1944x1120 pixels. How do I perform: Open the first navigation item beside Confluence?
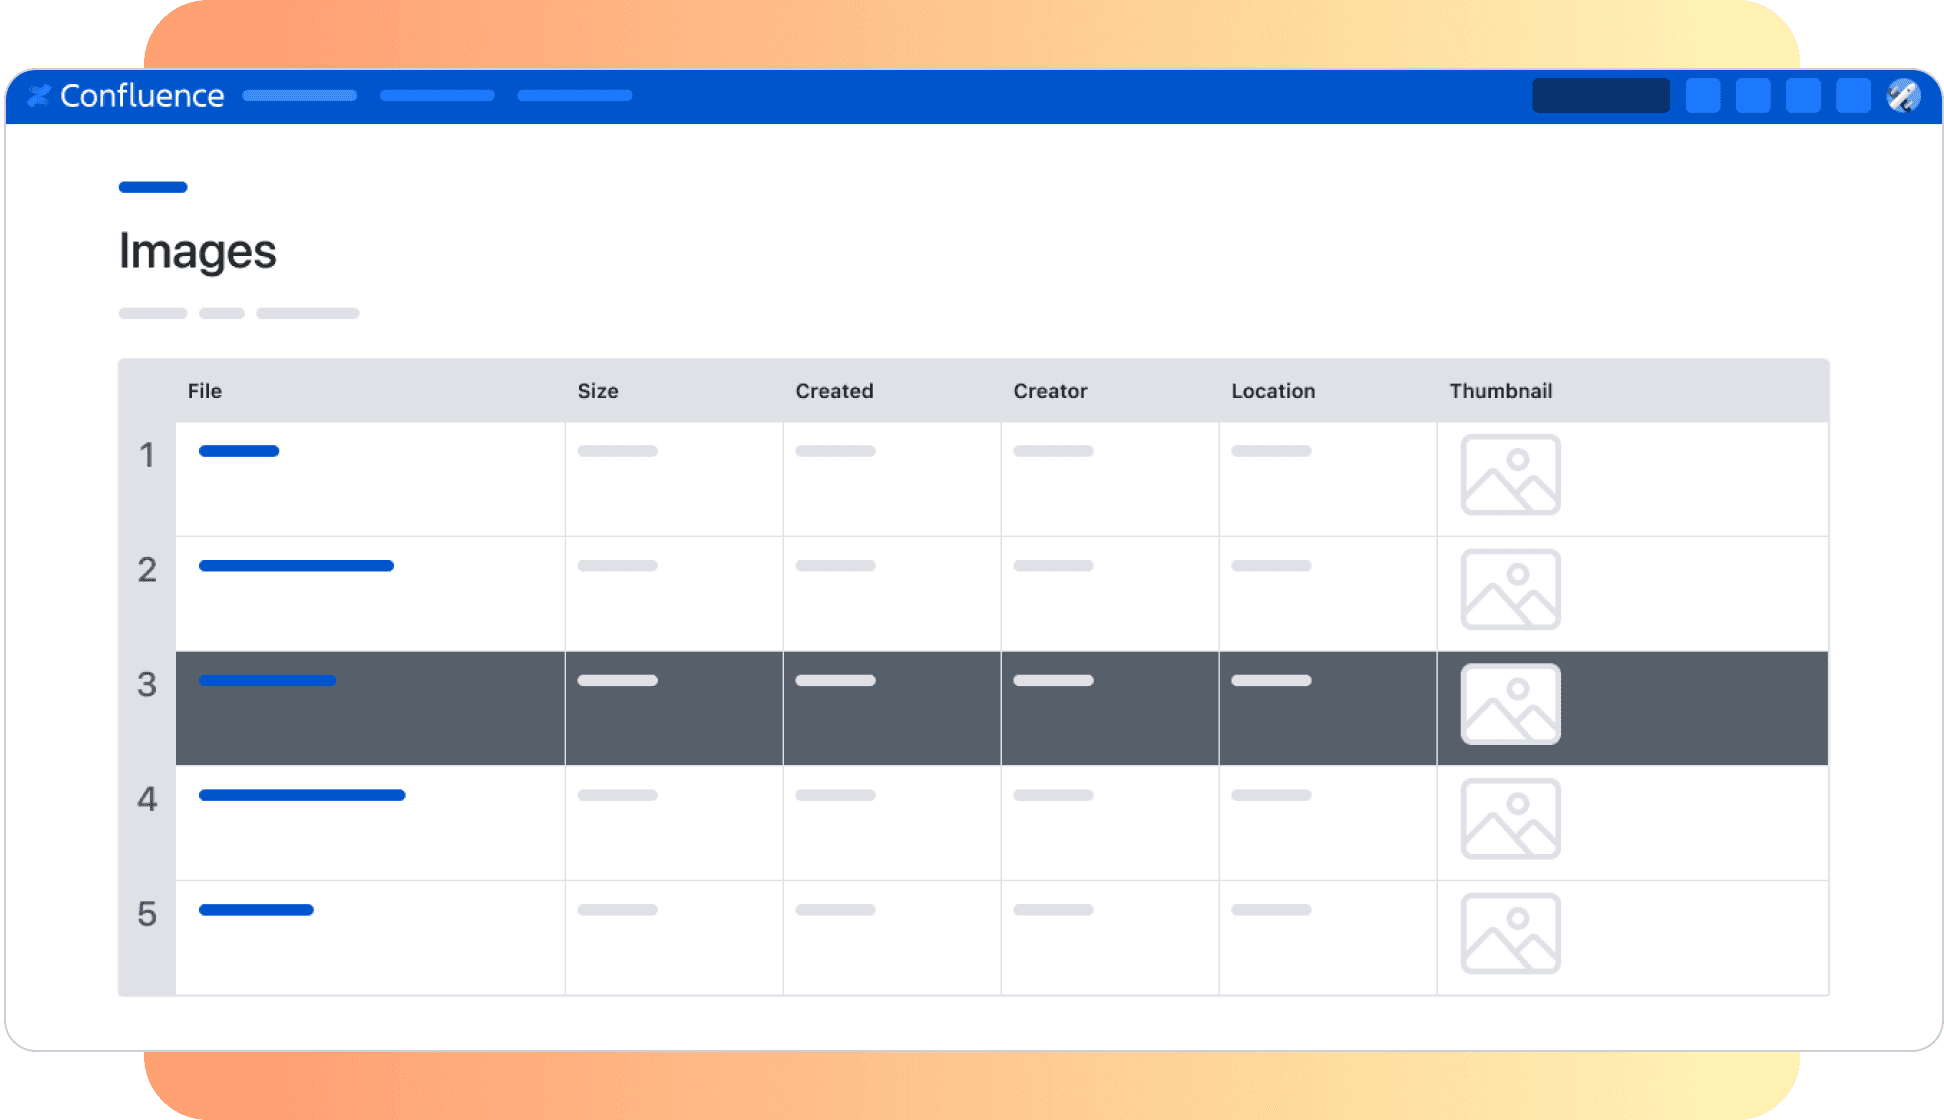(299, 95)
